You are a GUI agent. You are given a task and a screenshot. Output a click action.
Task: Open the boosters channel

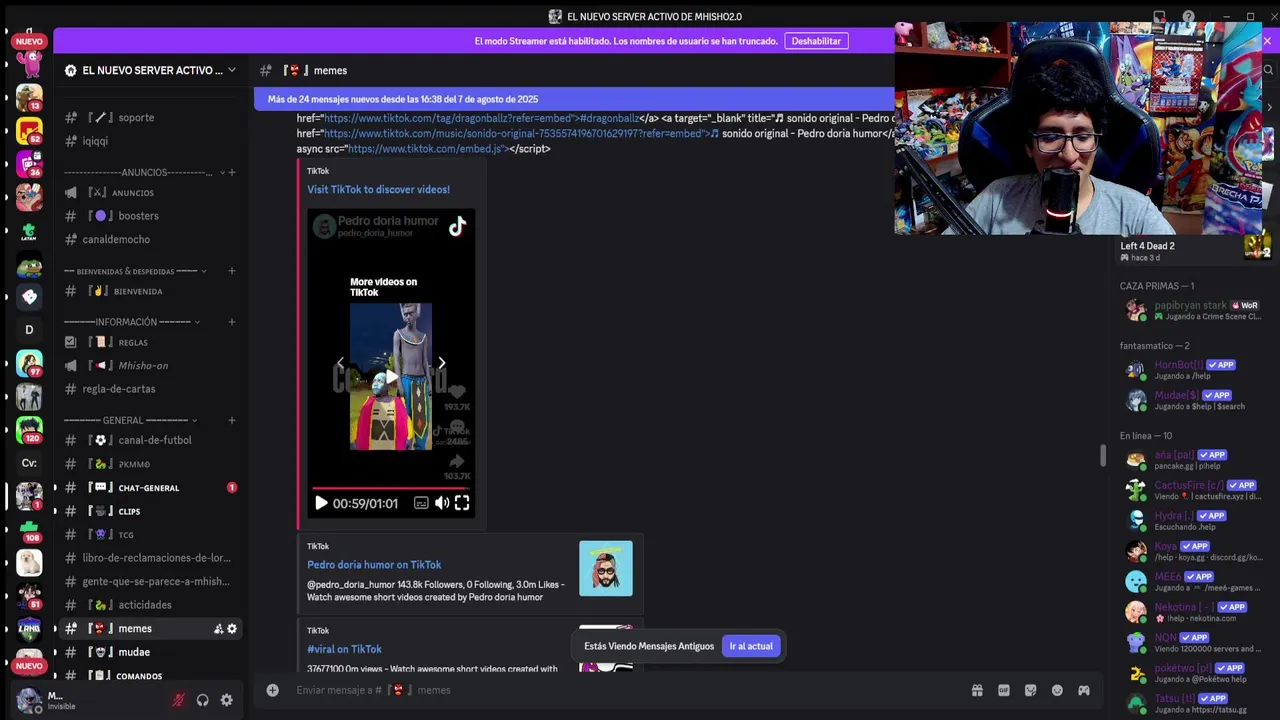coord(150,216)
